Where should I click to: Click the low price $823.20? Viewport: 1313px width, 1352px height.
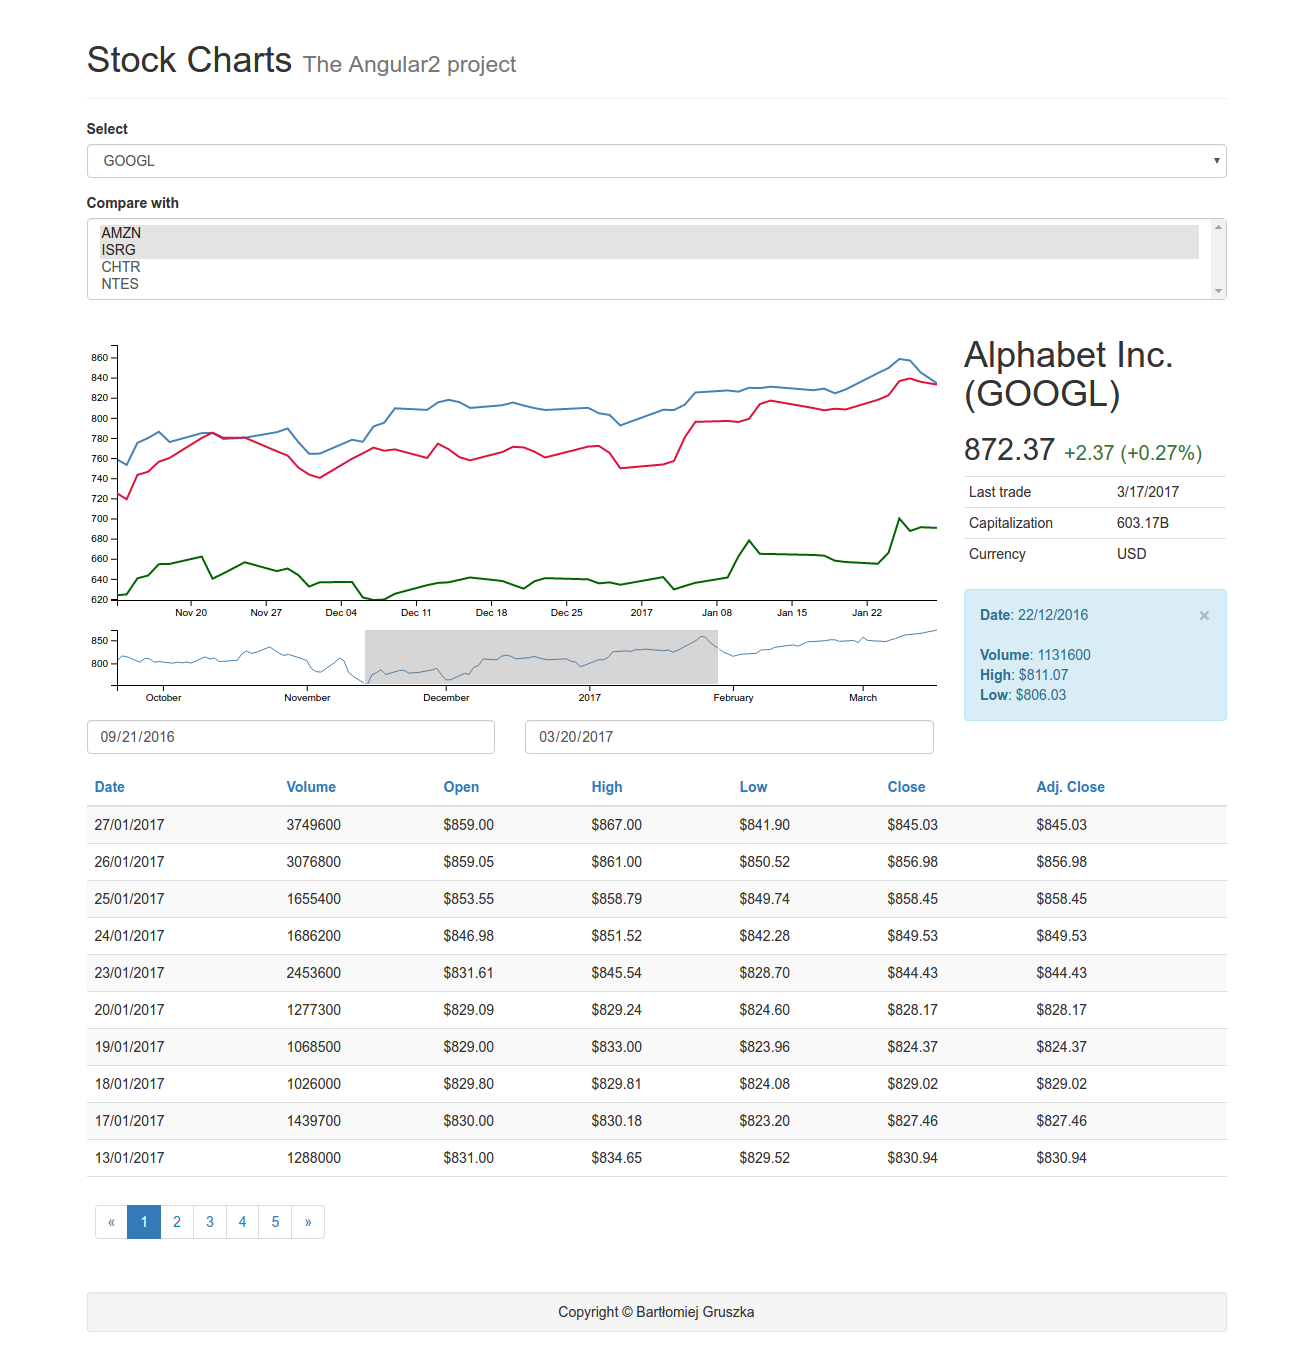pyautogui.click(x=765, y=1121)
